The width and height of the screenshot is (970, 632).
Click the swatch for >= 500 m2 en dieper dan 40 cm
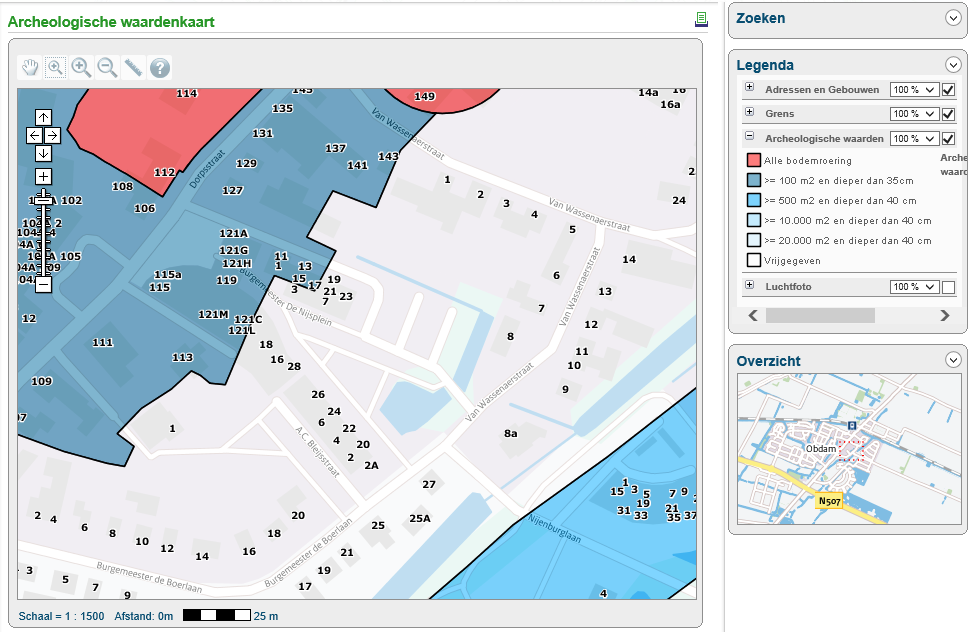[753, 200]
